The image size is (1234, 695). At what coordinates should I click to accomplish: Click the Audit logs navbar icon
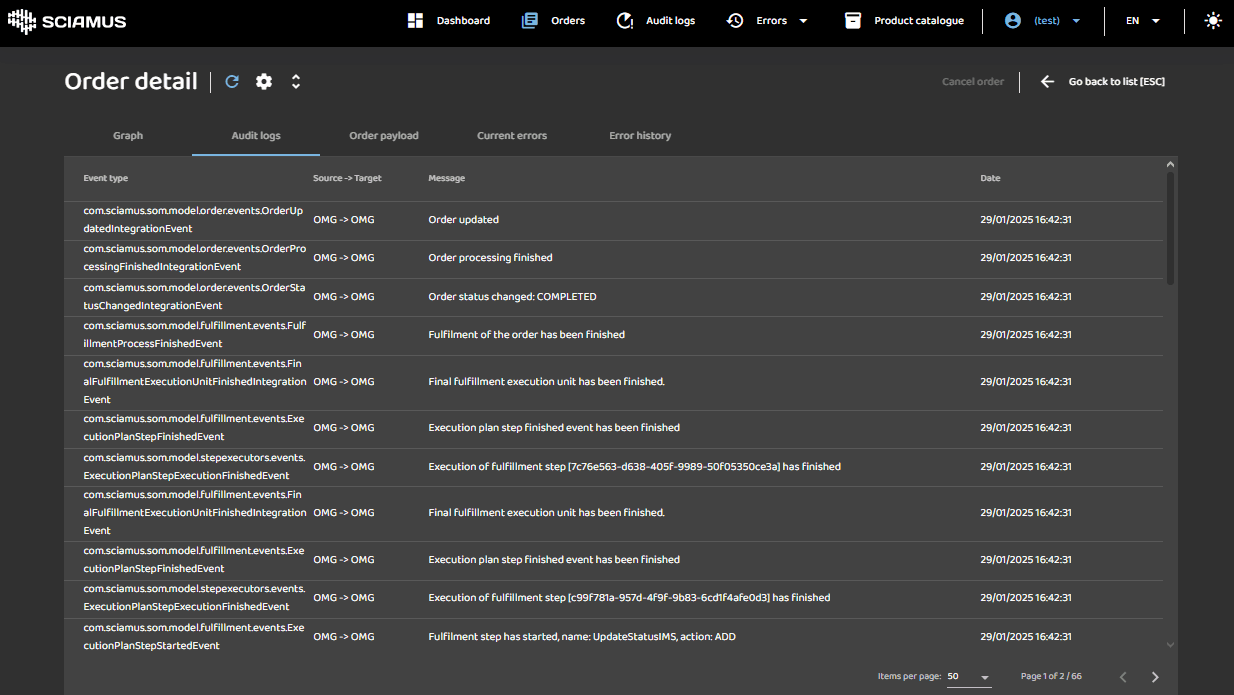(625, 21)
